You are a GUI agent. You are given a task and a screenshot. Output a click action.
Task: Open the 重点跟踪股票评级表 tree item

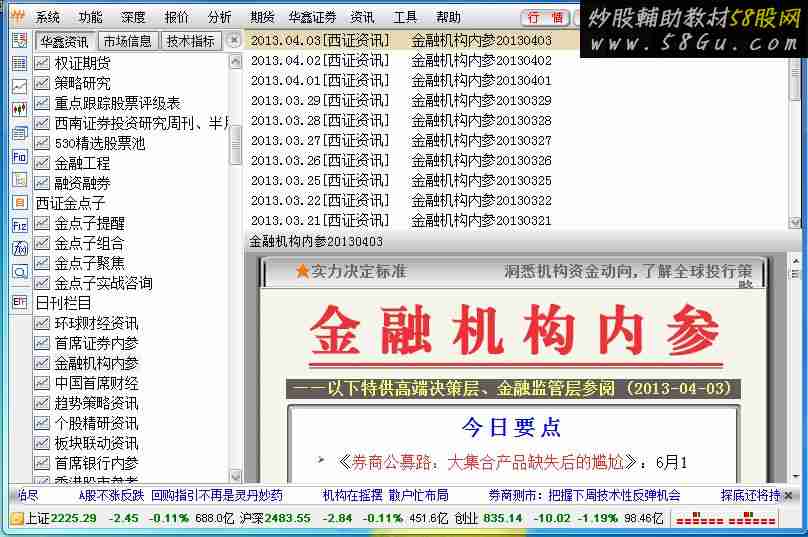click(117, 104)
